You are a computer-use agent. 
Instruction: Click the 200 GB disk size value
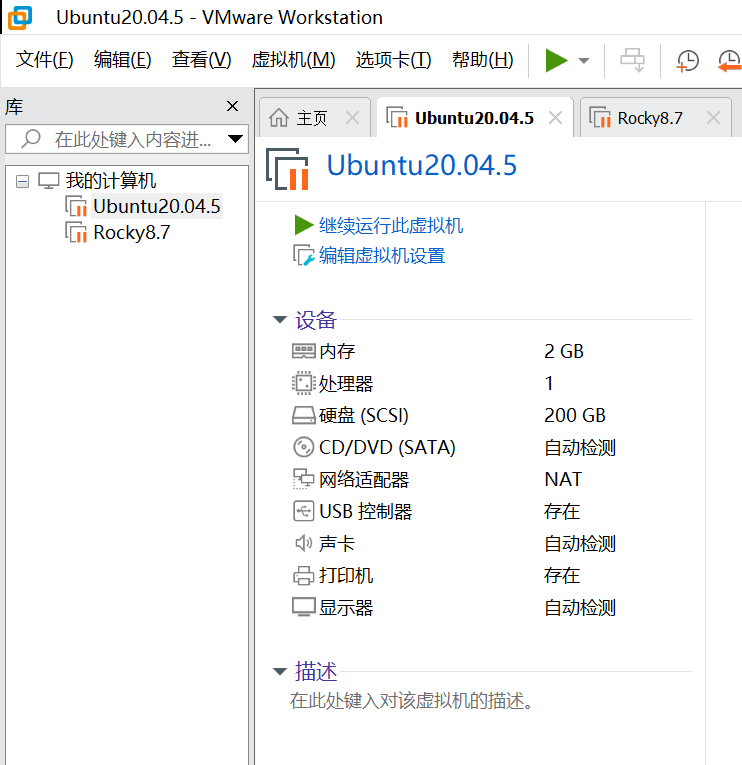[575, 416]
